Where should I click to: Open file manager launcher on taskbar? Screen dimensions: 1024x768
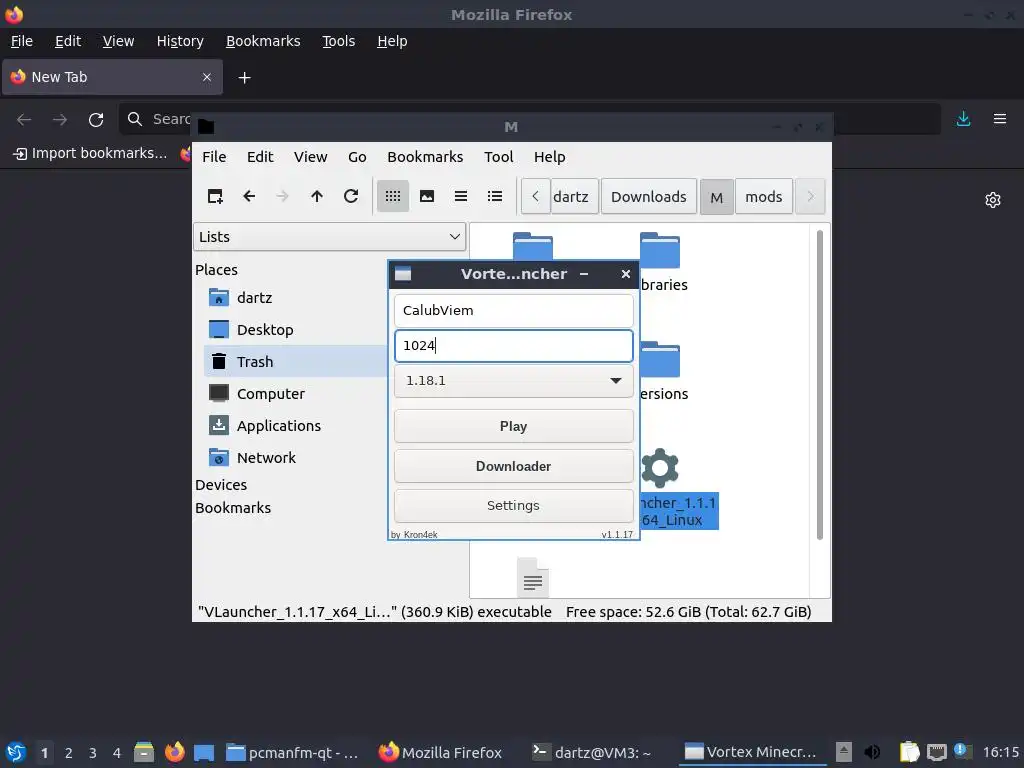[x=144, y=752]
